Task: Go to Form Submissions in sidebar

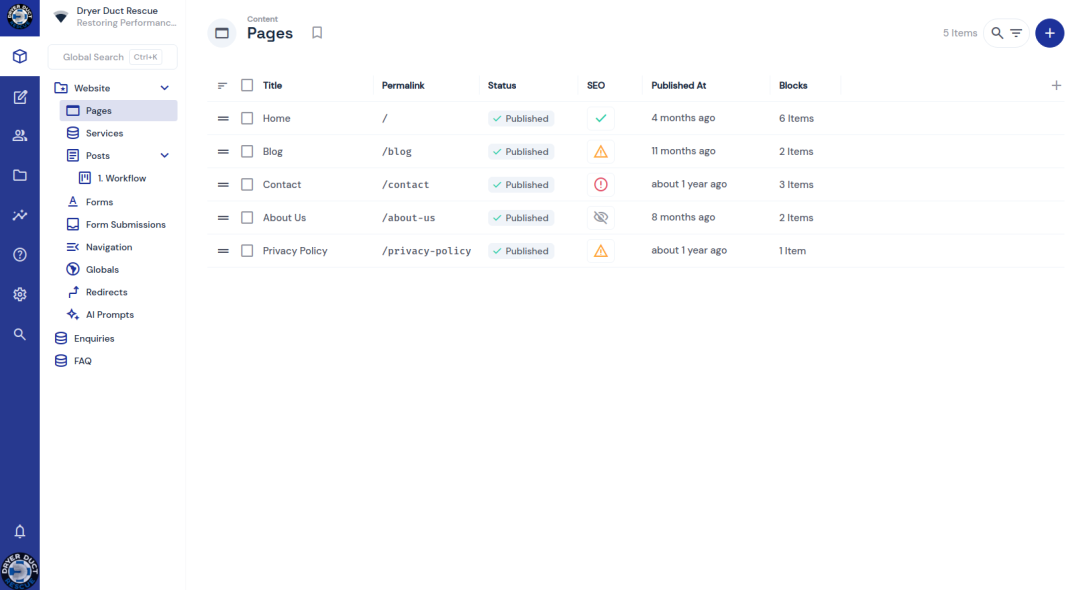Action: [125, 225]
